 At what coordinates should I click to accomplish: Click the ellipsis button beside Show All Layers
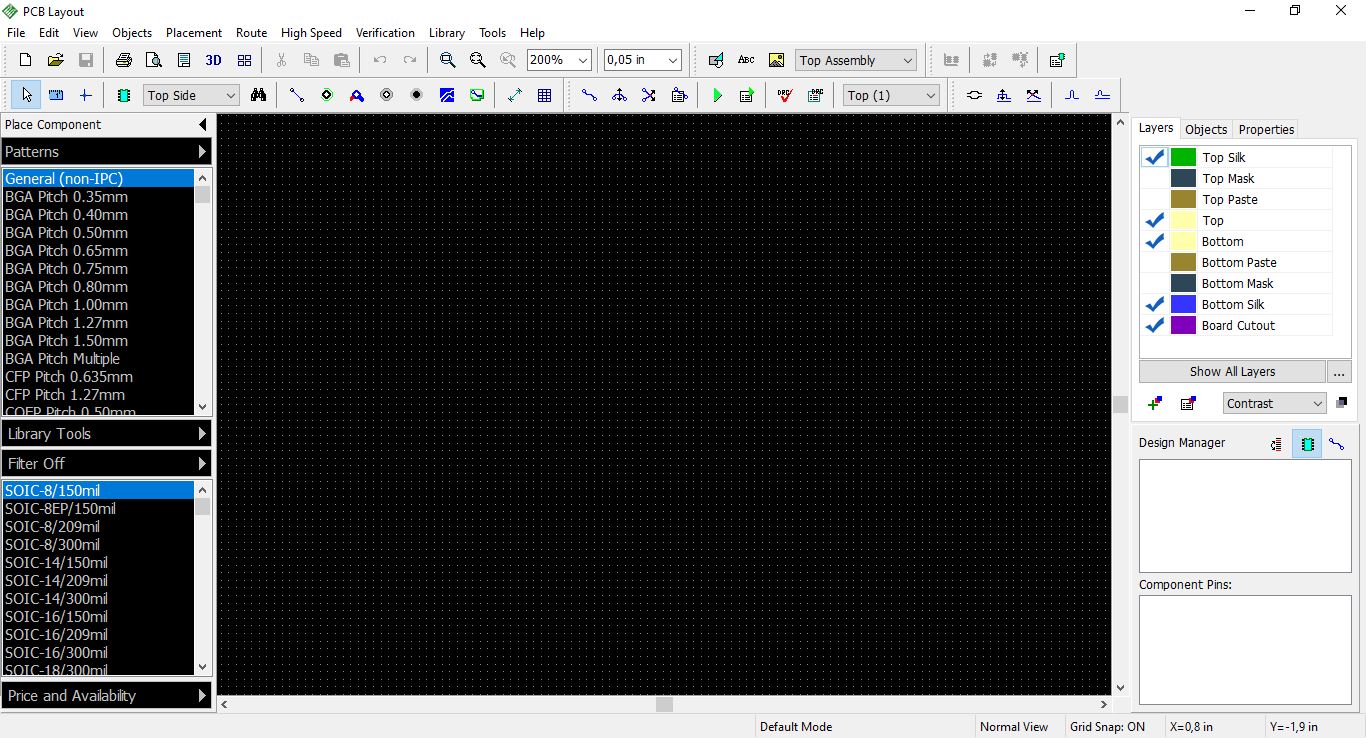1340,371
